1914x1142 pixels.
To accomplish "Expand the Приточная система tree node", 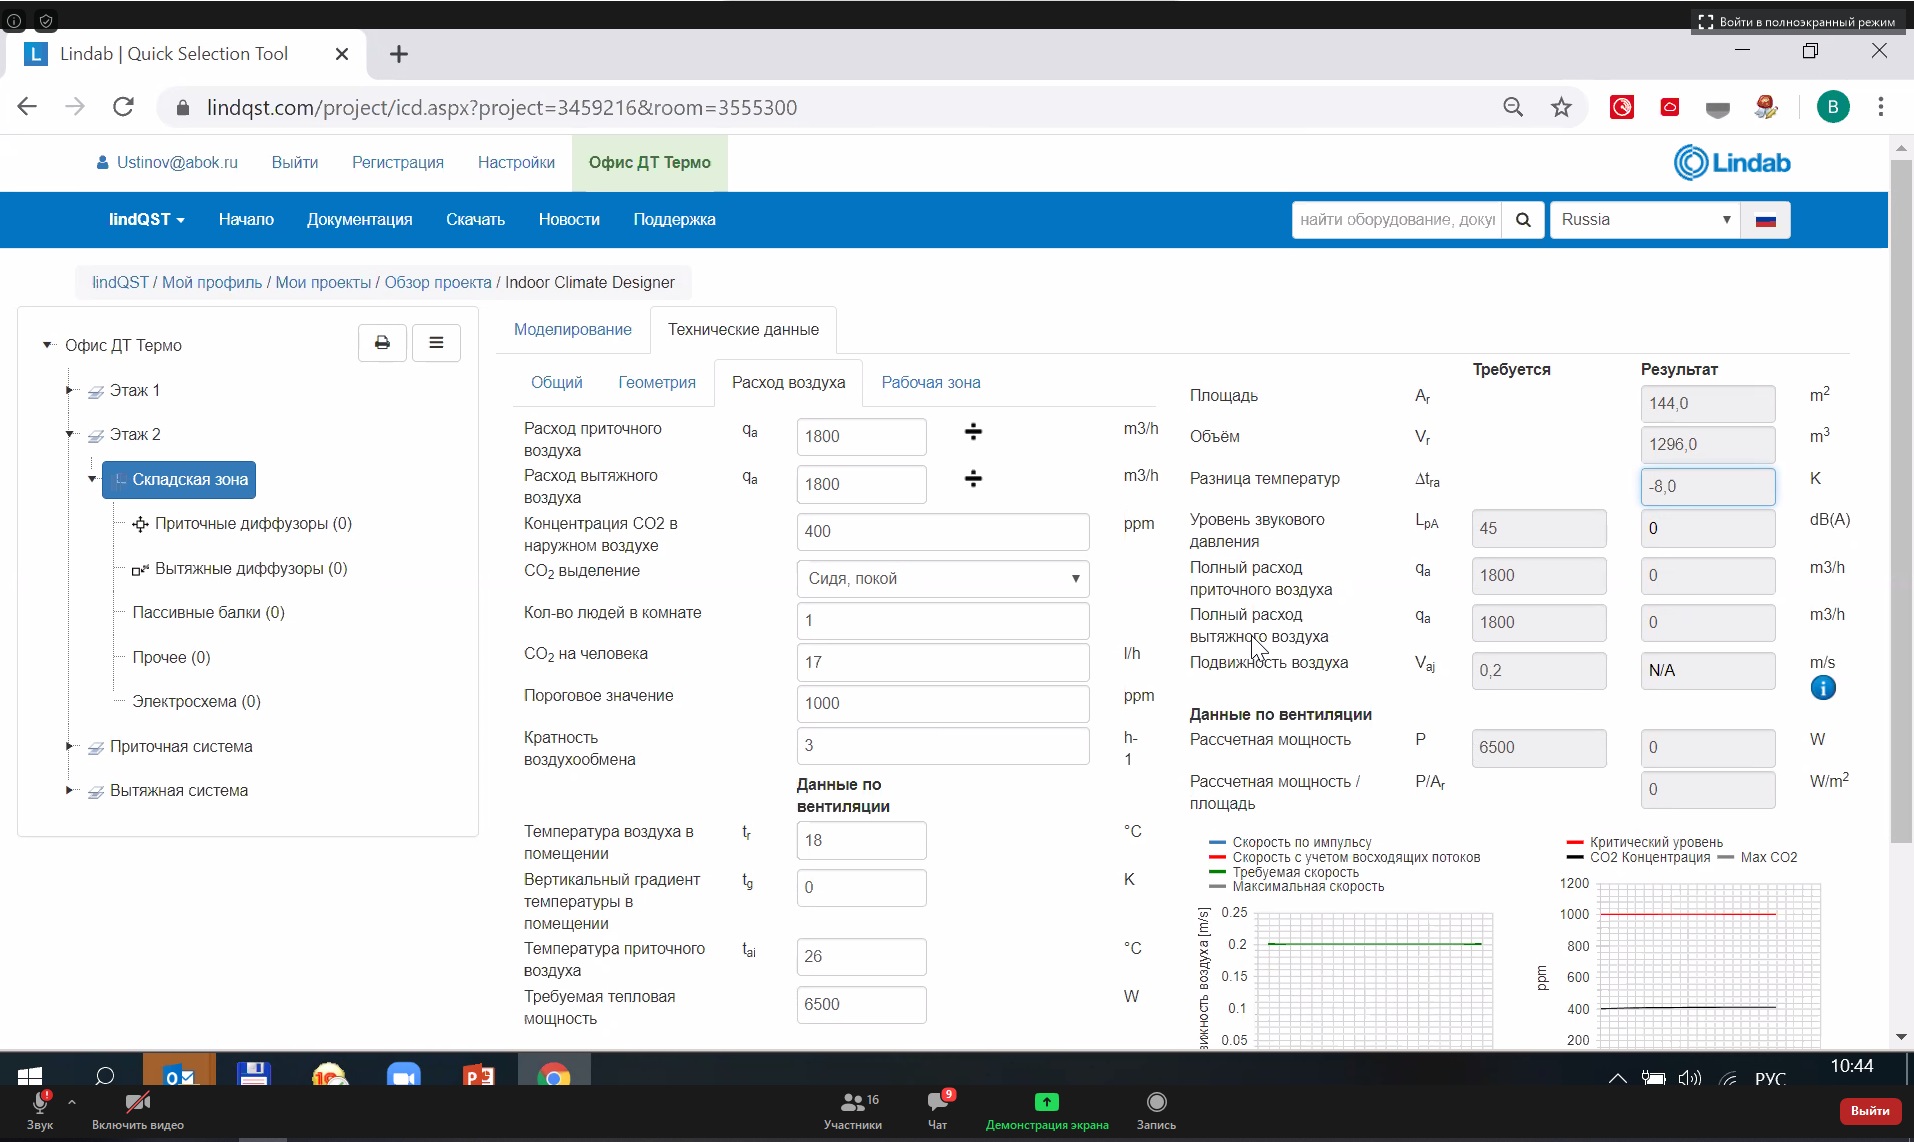I will pos(69,746).
